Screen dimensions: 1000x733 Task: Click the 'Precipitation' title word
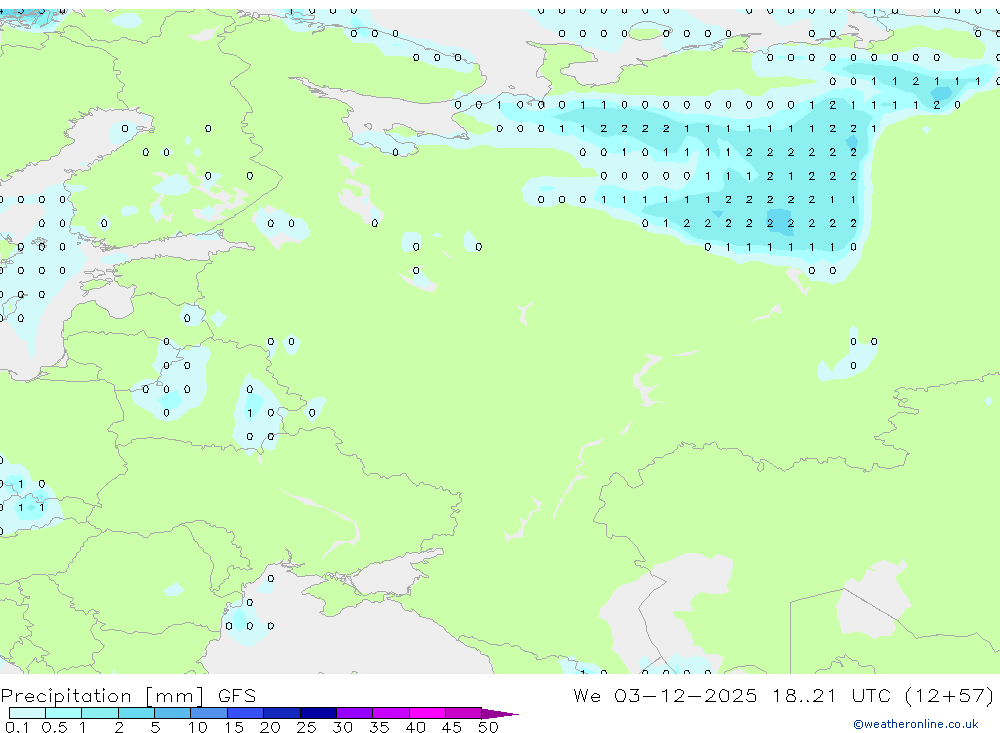pos(66,695)
